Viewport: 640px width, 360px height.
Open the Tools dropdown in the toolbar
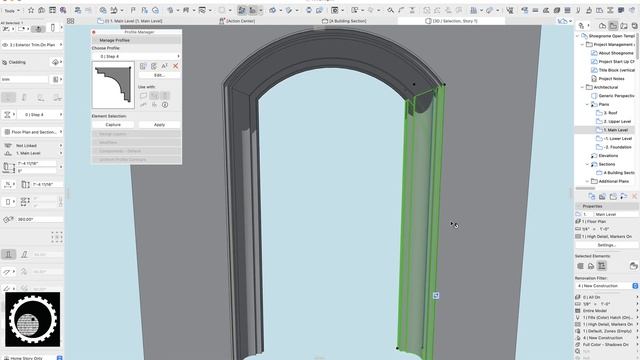point(11,11)
